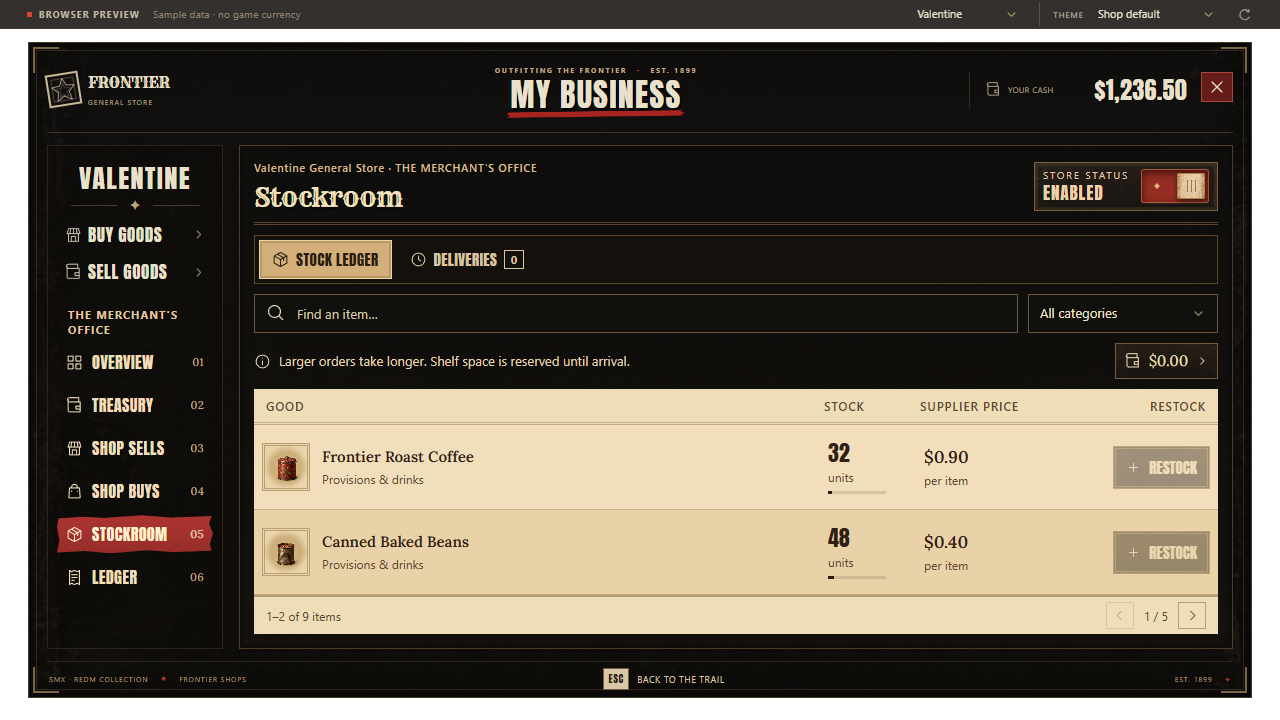Switch to the Stock Ledger tab

click(325, 260)
